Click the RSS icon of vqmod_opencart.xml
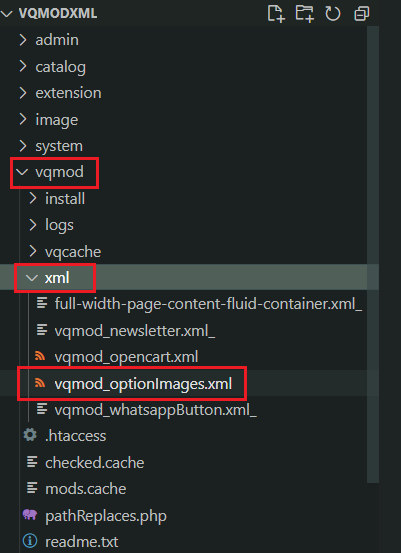This screenshot has height=553, width=401. (x=40, y=357)
